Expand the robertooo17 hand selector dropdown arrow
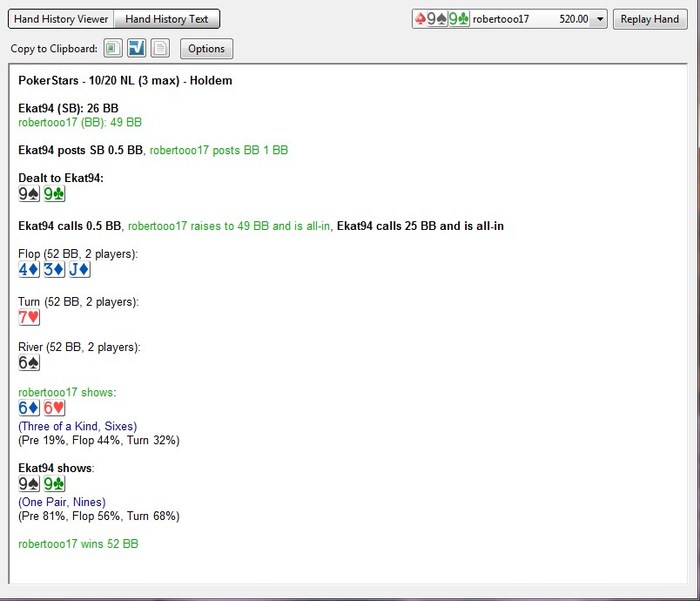Image resolution: width=700 pixels, height=601 pixels. point(600,19)
